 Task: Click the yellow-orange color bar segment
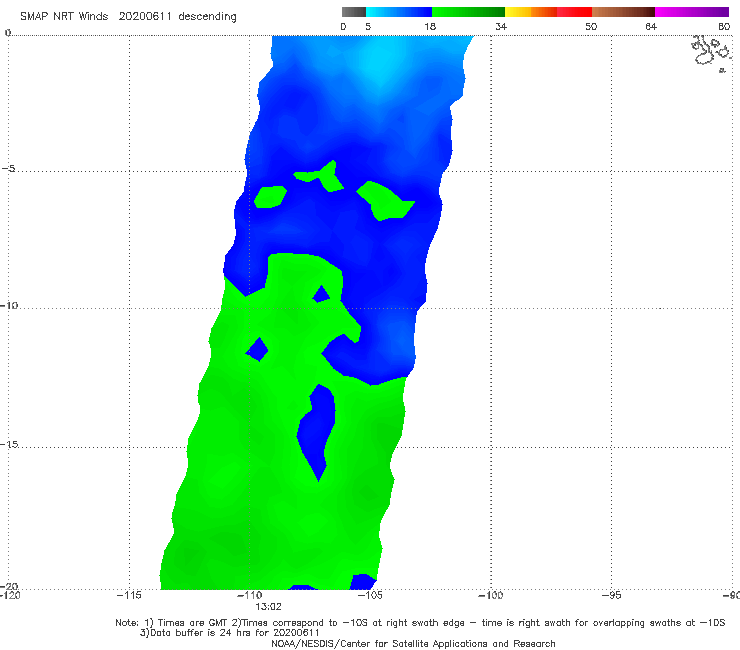pos(530,12)
